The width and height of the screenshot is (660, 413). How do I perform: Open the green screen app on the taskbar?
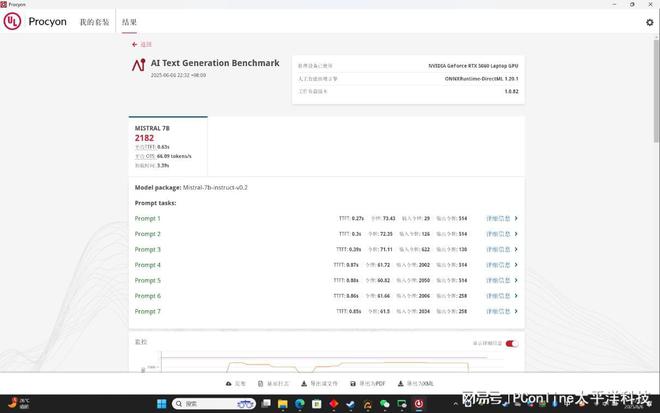click(402, 404)
